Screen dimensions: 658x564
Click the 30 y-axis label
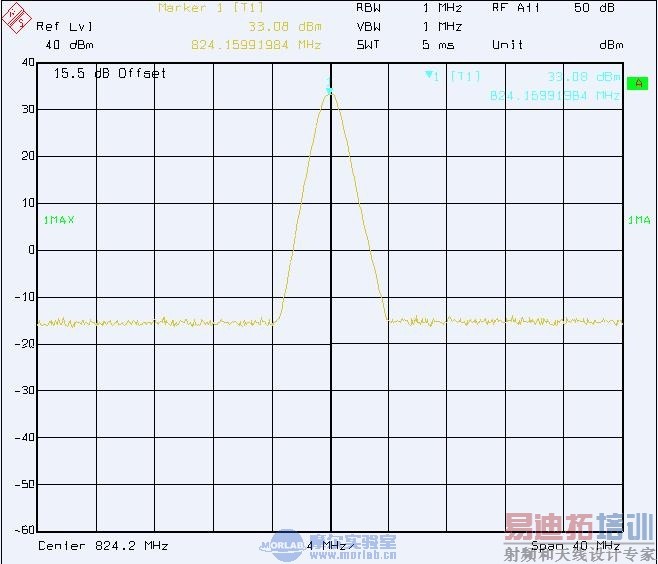[x=28, y=109]
